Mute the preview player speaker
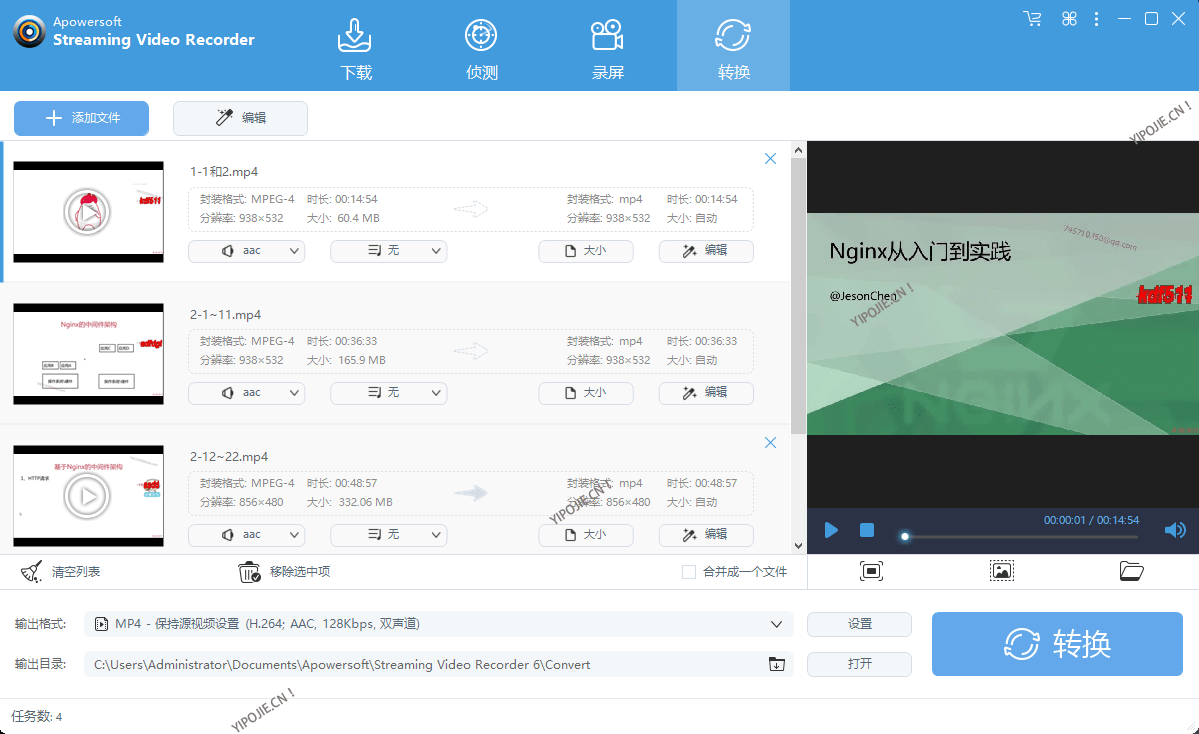The width and height of the screenshot is (1199, 734). [x=1175, y=530]
